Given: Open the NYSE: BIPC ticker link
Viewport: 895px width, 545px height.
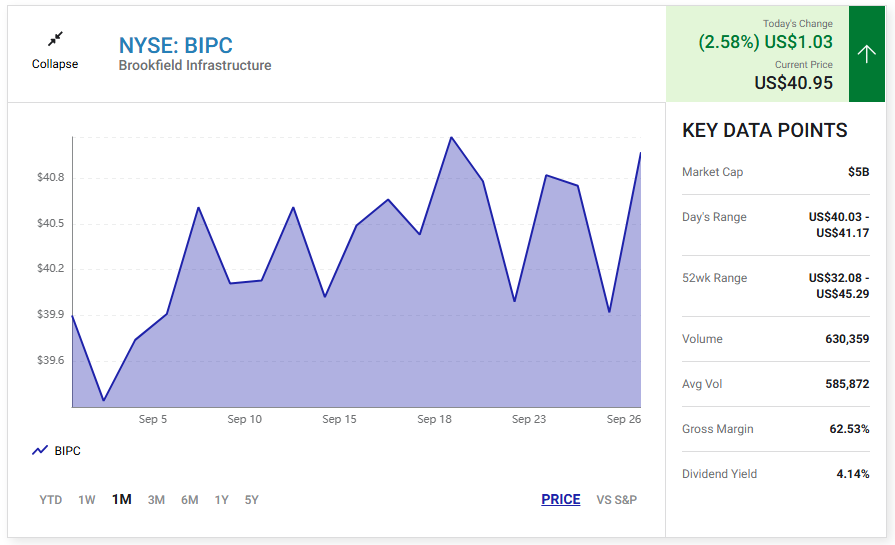Looking at the screenshot, I should click(x=176, y=46).
